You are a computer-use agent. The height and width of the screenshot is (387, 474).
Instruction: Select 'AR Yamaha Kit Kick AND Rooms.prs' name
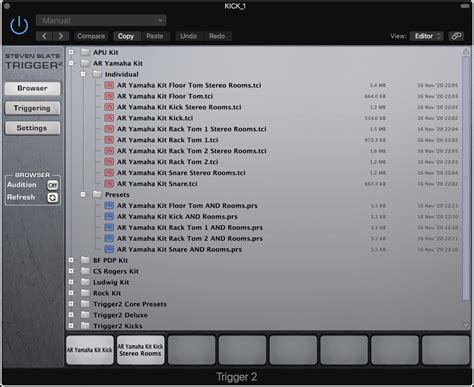click(x=177, y=216)
